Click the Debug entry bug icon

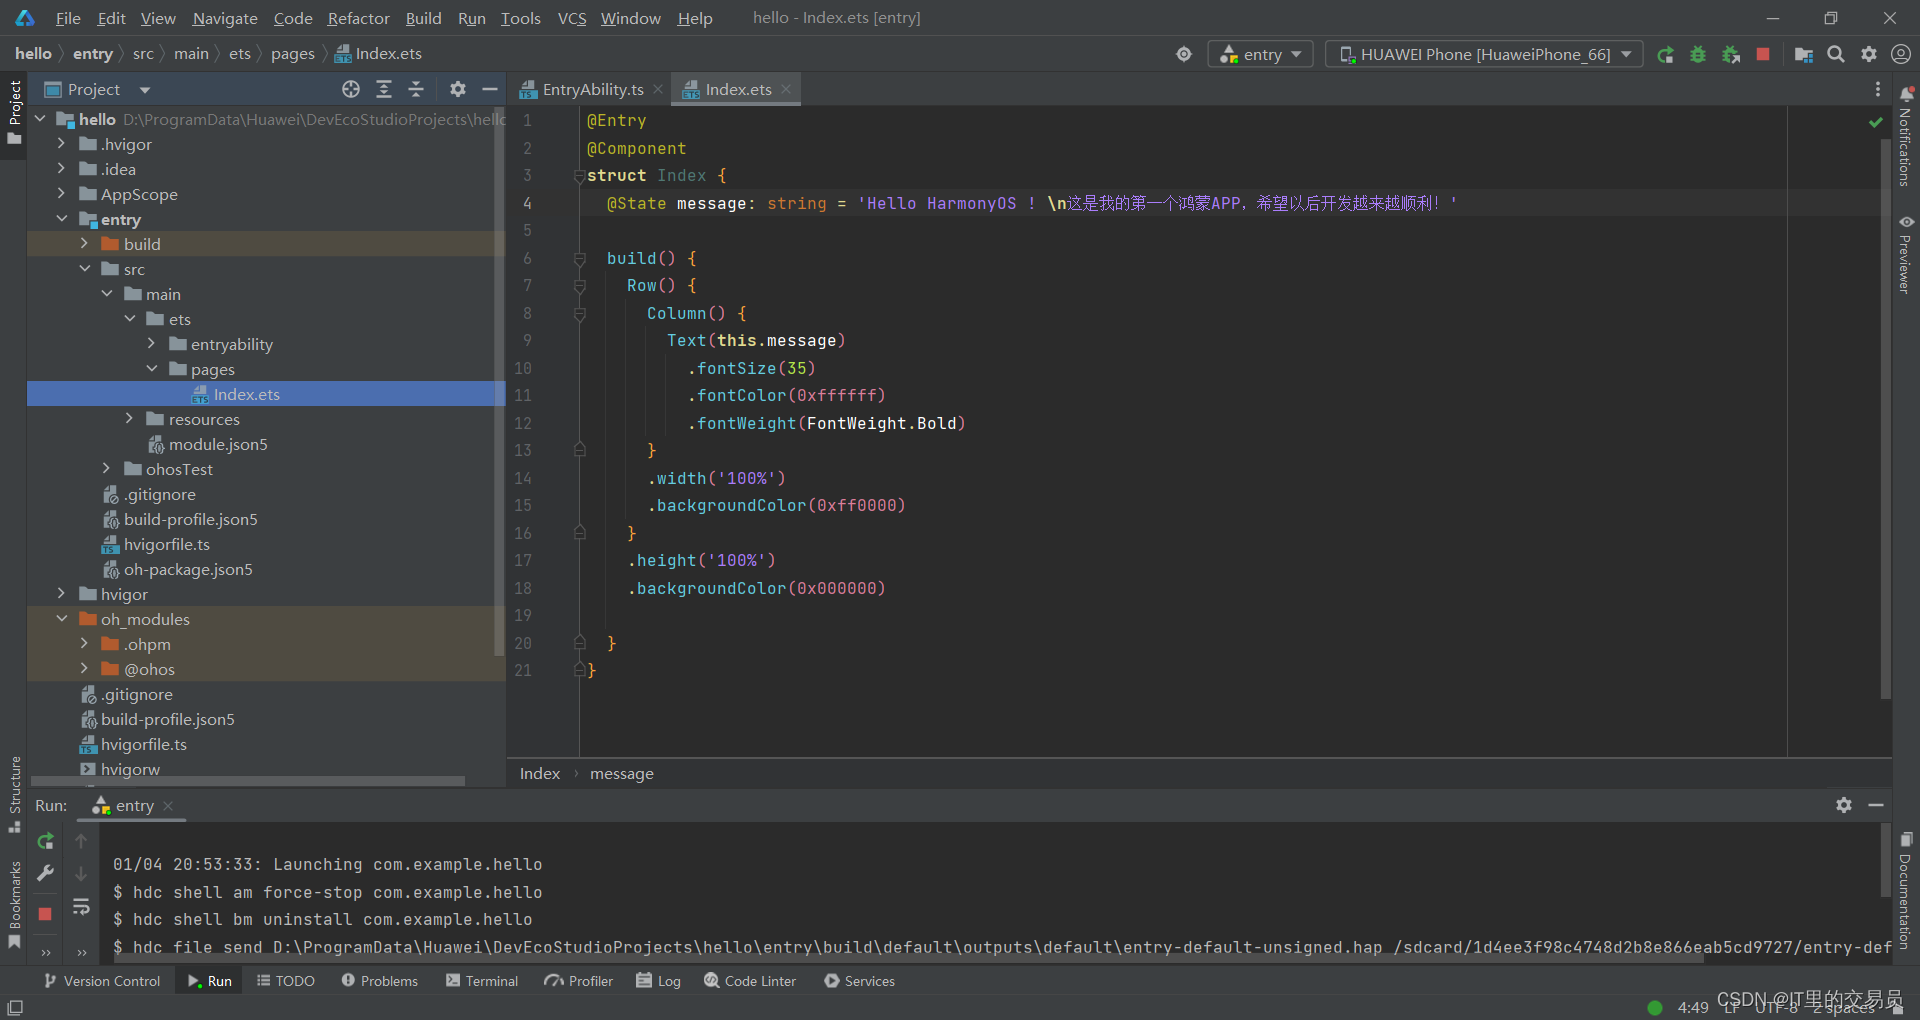tap(1698, 55)
